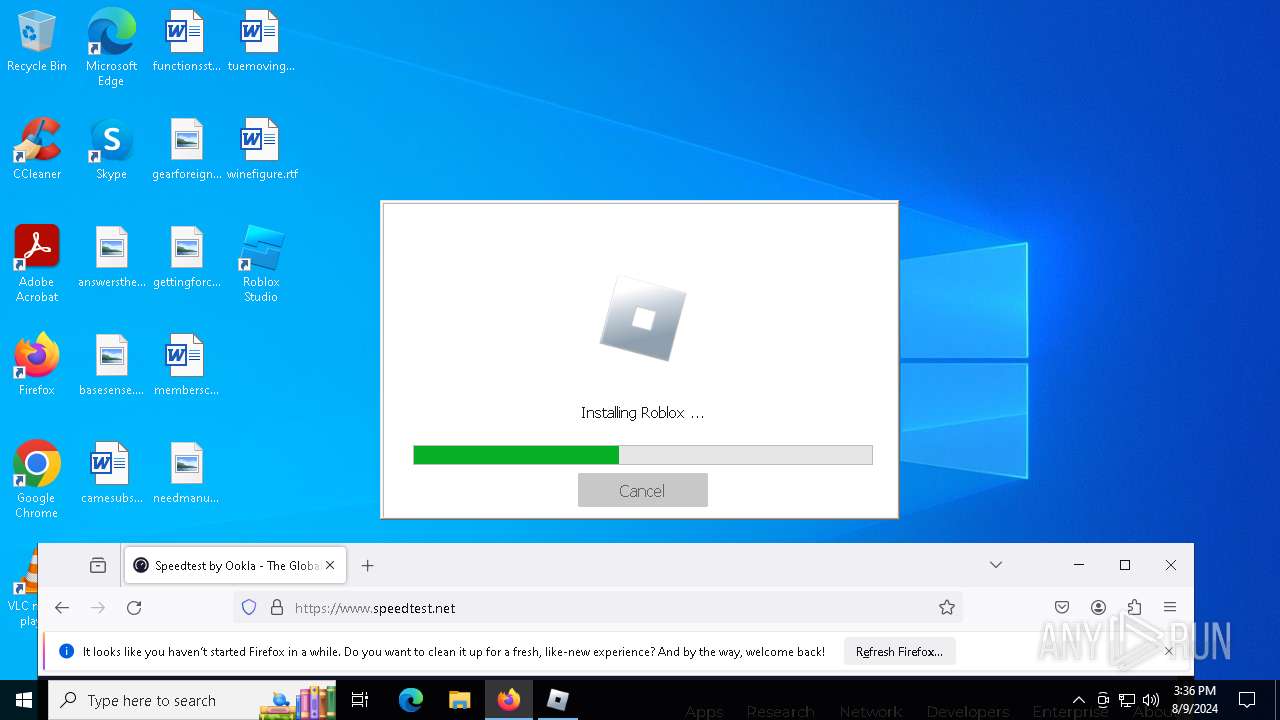This screenshot has width=1280, height=720.
Task: Select the winefigure.rtf file icon
Action: point(261,149)
